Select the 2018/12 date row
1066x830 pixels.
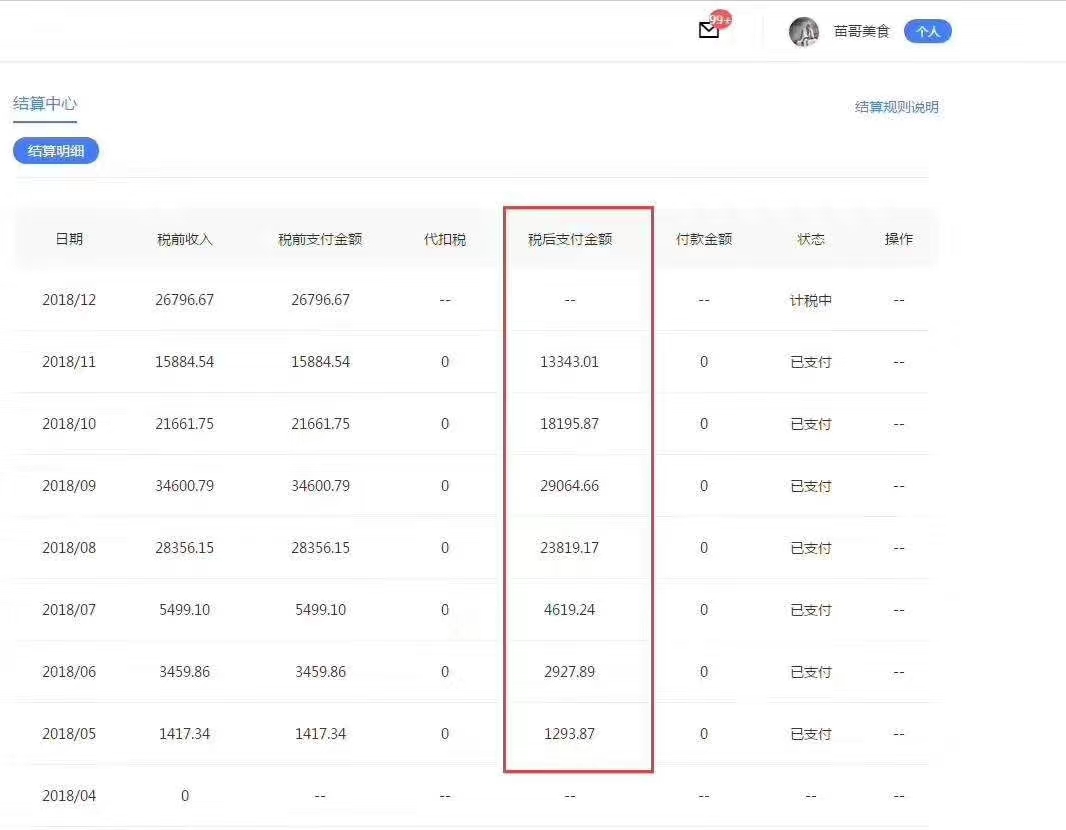(x=69, y=300)
